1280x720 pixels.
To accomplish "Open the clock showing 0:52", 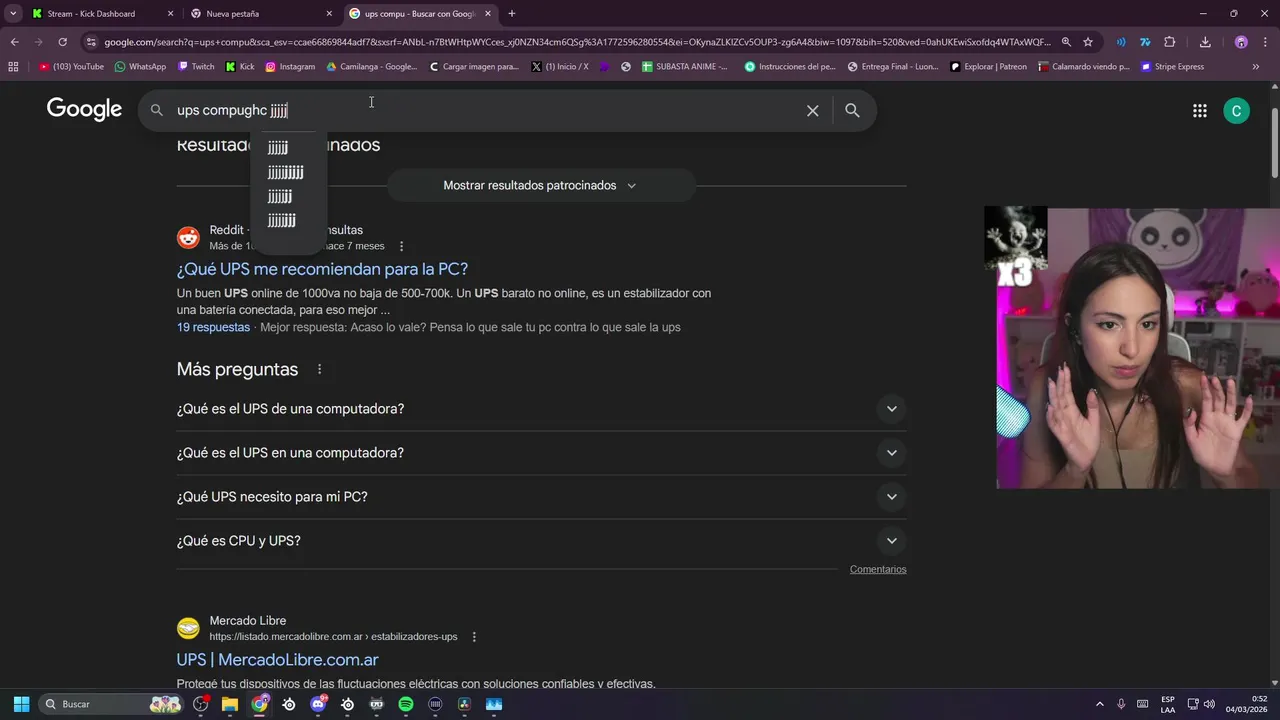I will click(x=1248, y=704).
